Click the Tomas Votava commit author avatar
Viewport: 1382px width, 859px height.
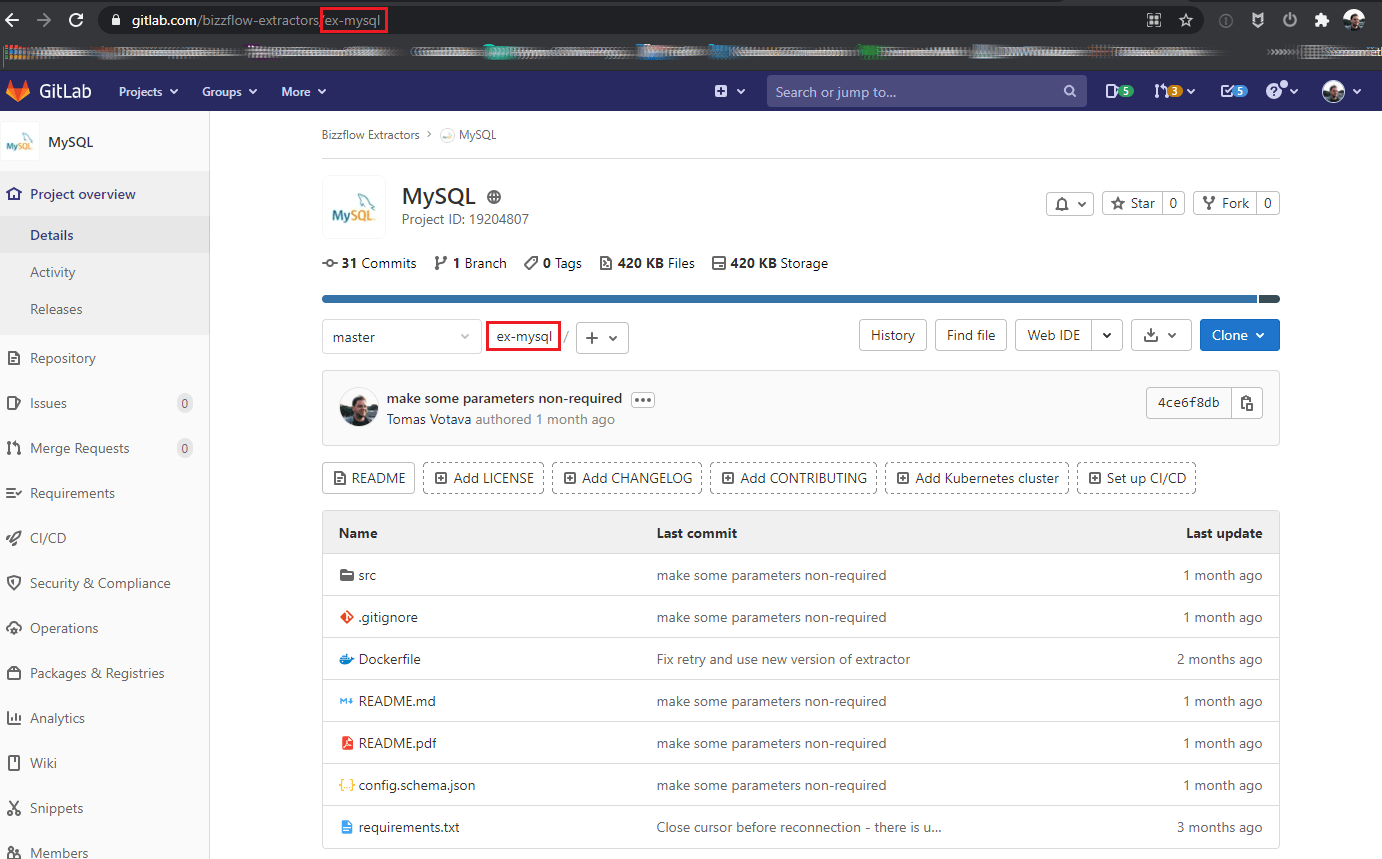359,407
